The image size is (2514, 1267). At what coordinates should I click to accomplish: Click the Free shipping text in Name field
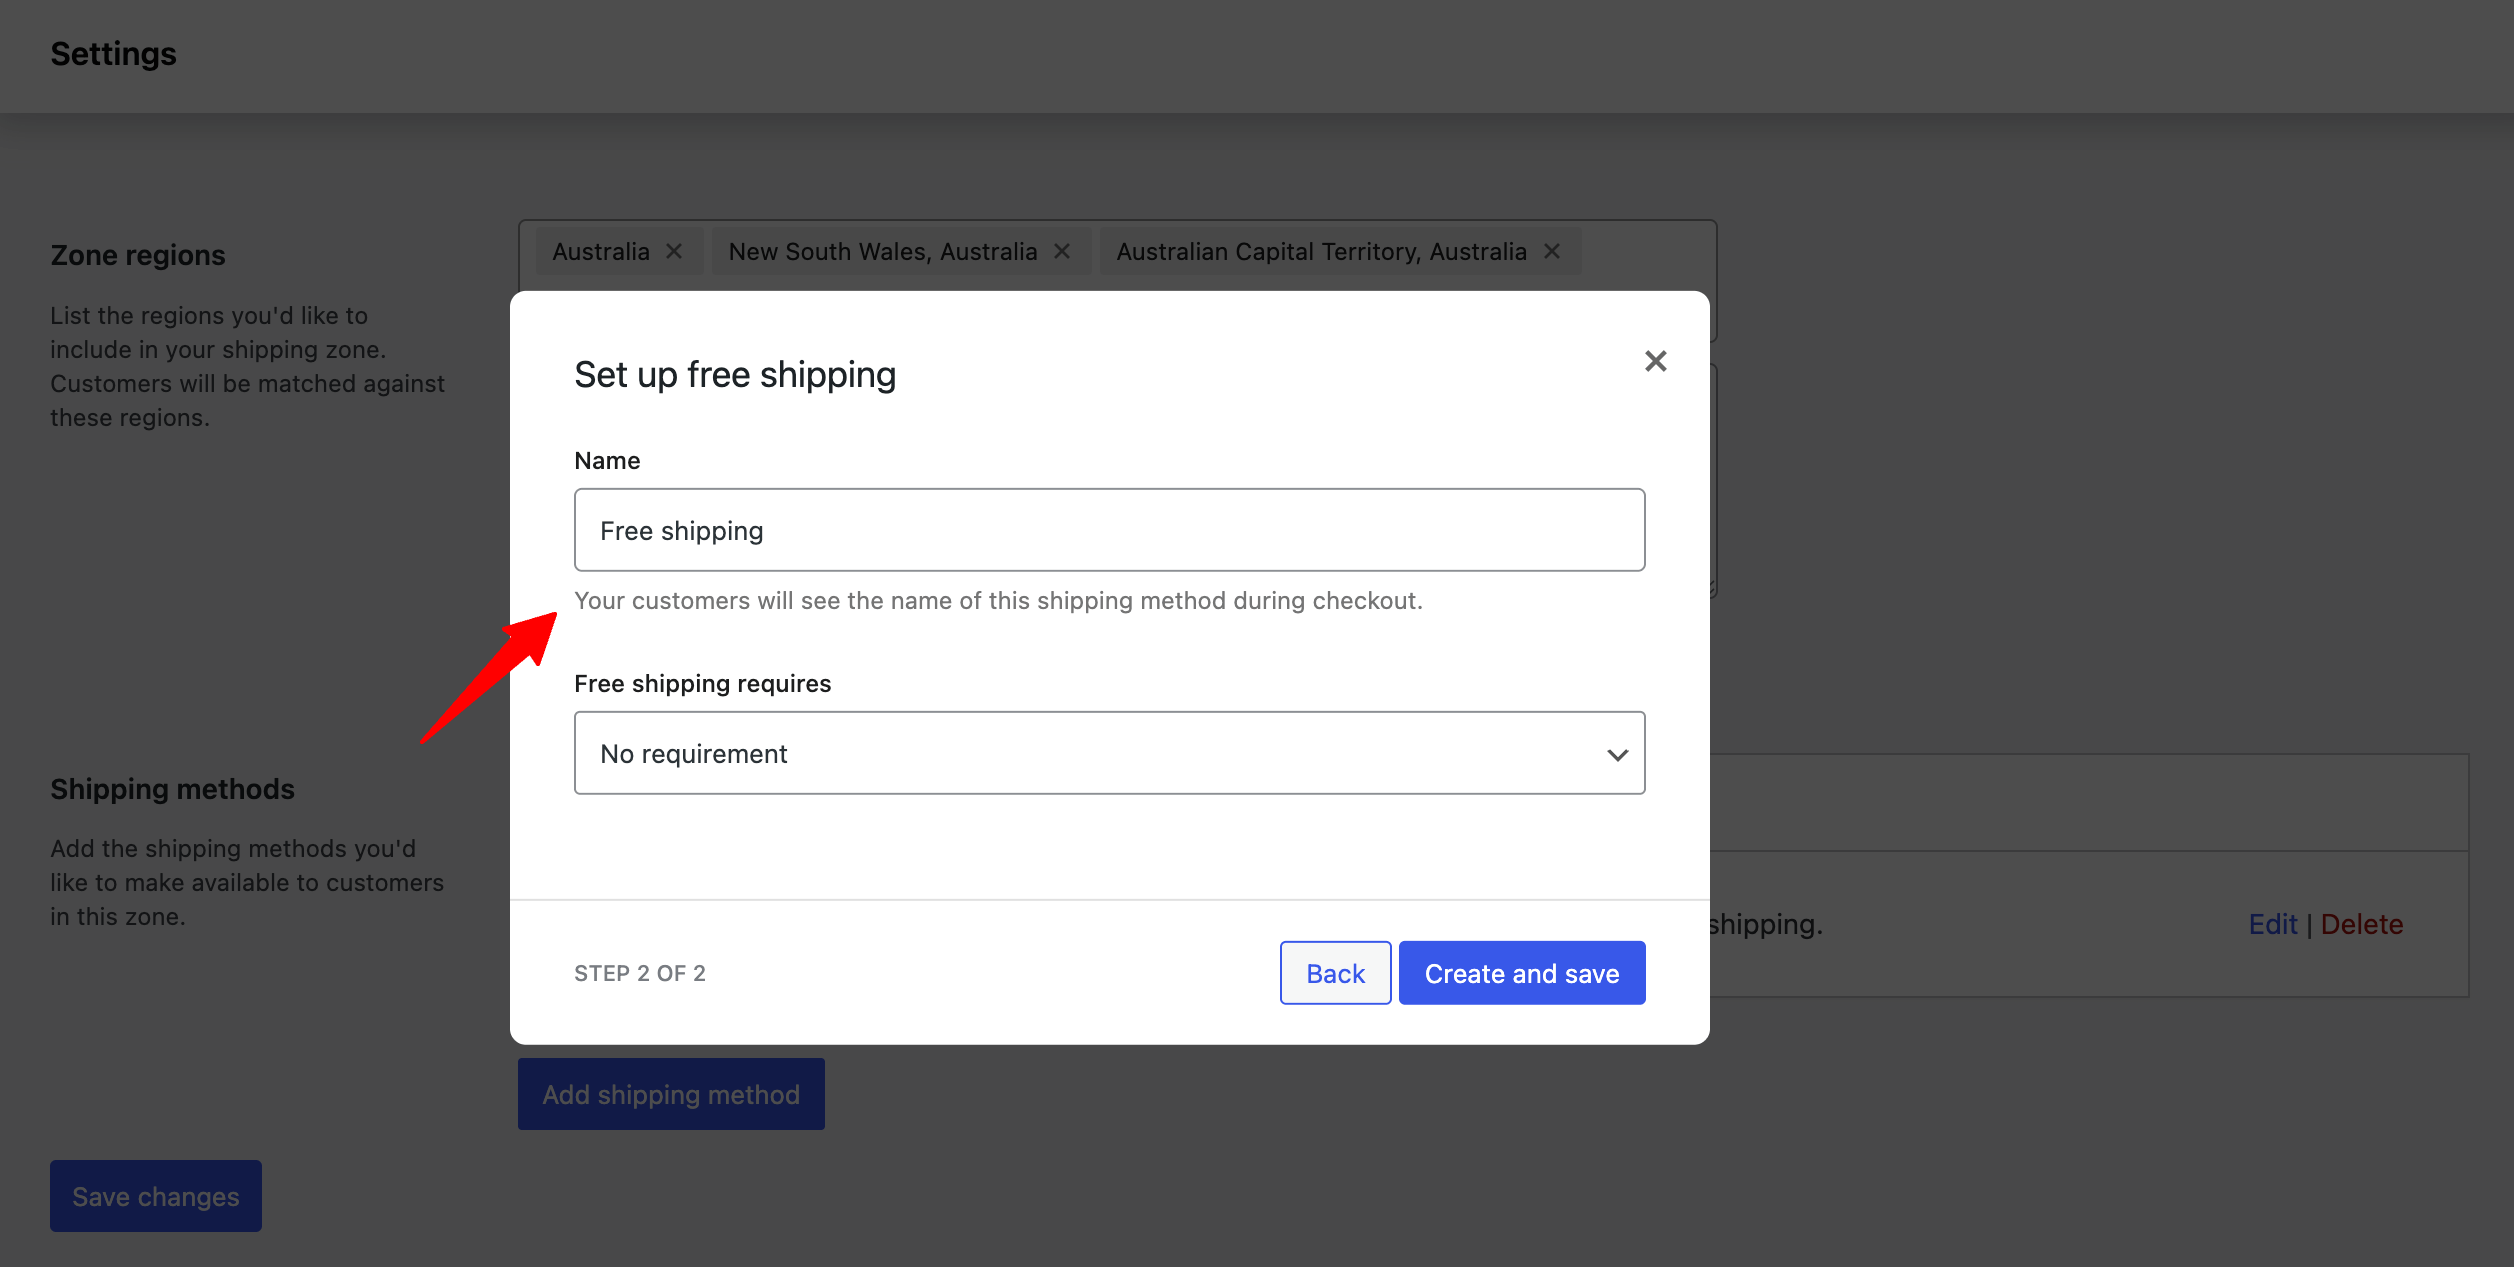(x=681, y=530)
